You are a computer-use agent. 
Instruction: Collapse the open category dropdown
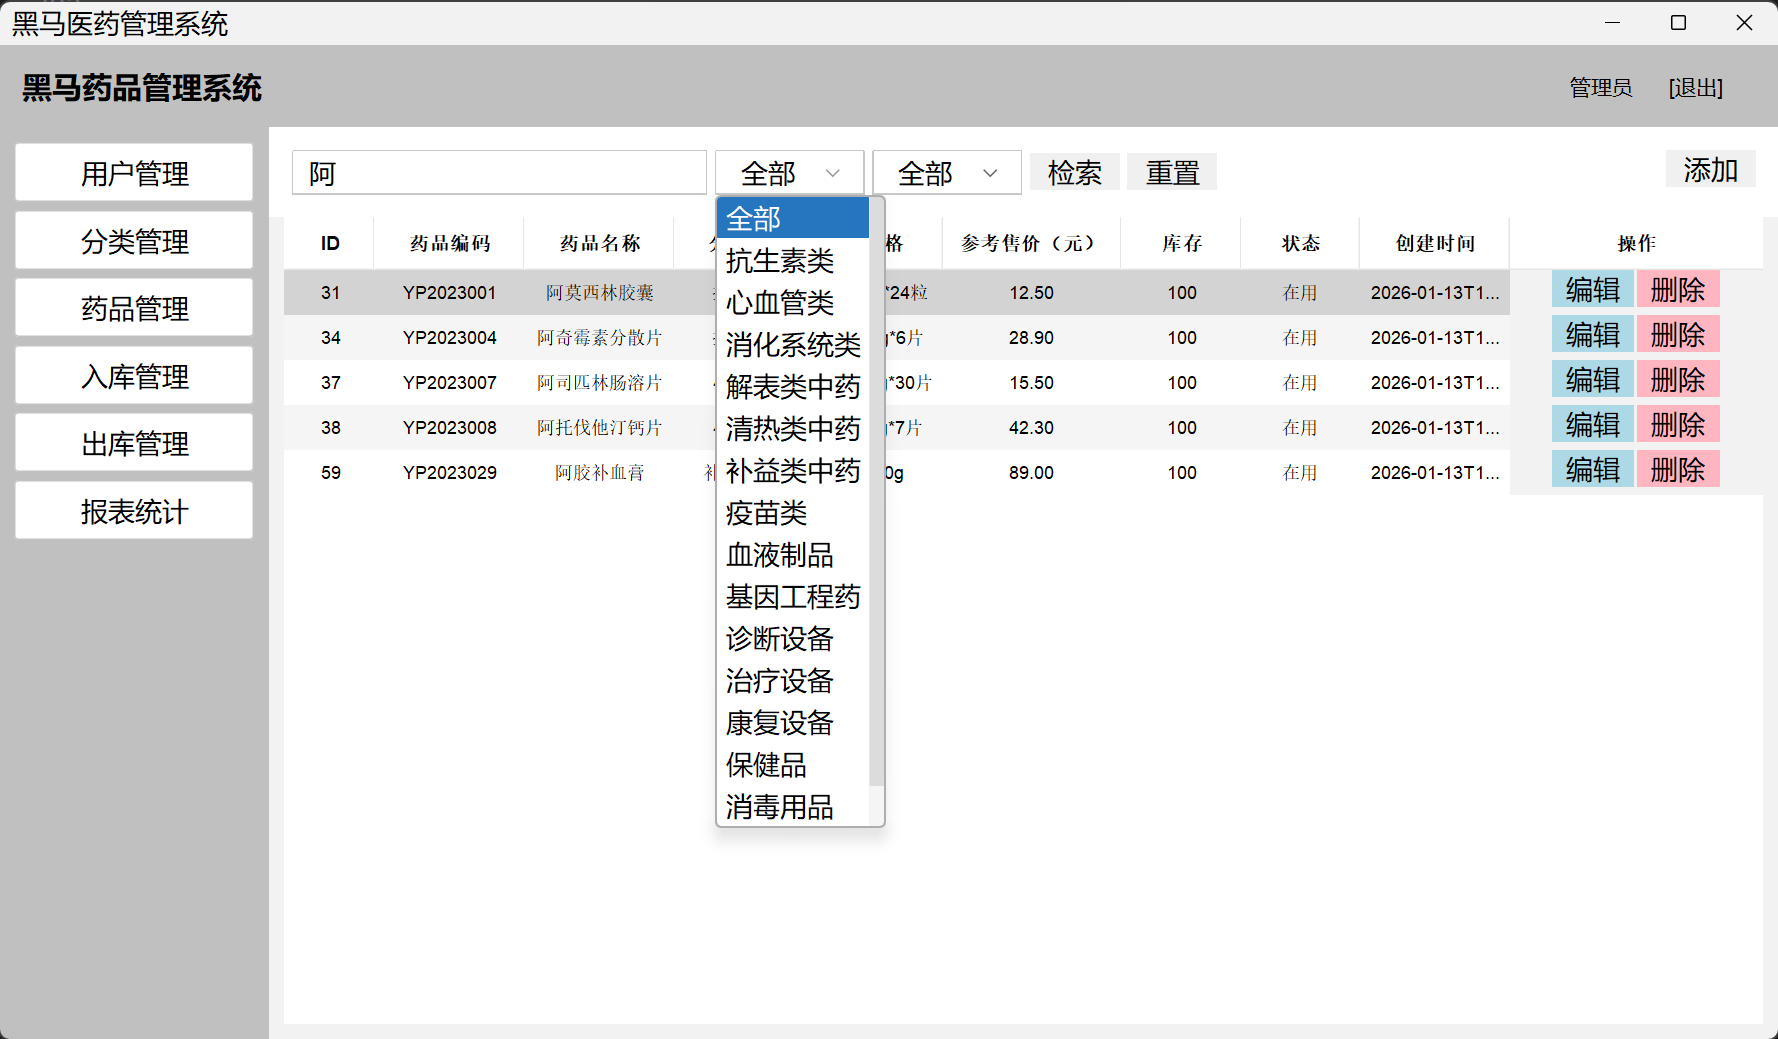tap(789, 173)
